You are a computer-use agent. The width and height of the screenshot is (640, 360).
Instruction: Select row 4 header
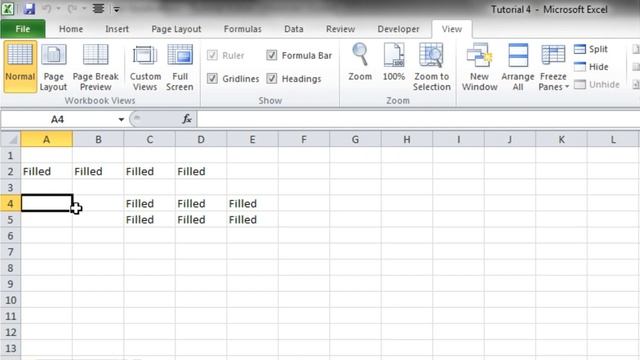click(x=10, y=203)
